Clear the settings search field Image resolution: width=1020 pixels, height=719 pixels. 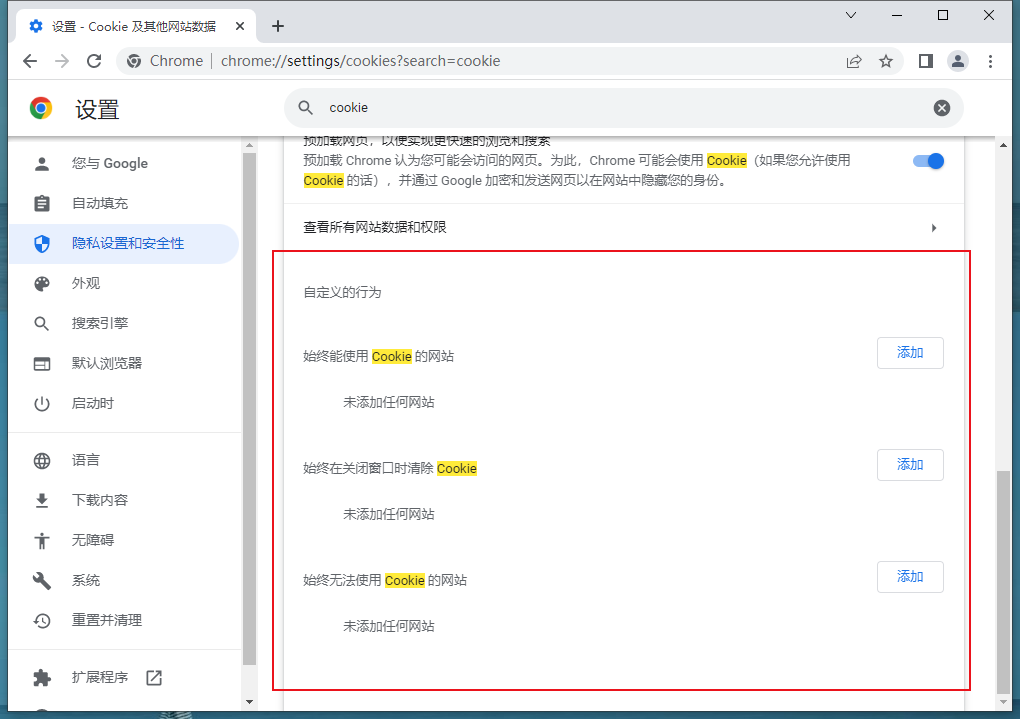coord(941,108)
